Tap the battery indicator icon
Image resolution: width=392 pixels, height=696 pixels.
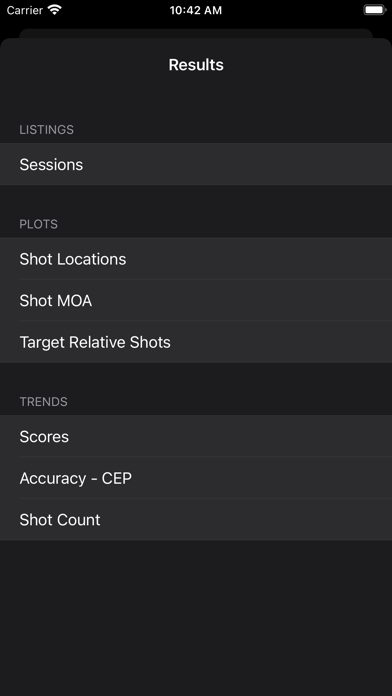[x=374, y=10]
